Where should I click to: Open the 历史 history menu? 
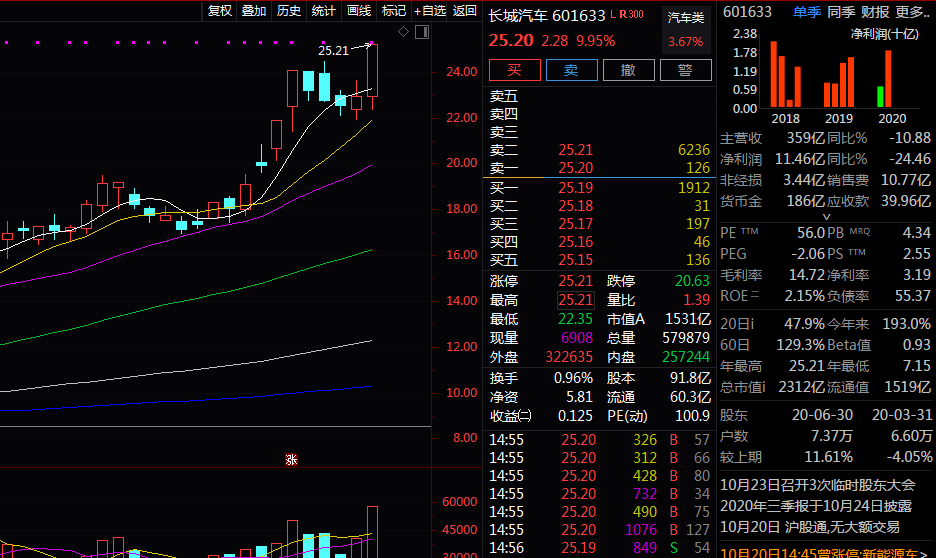tap(289, 11)
